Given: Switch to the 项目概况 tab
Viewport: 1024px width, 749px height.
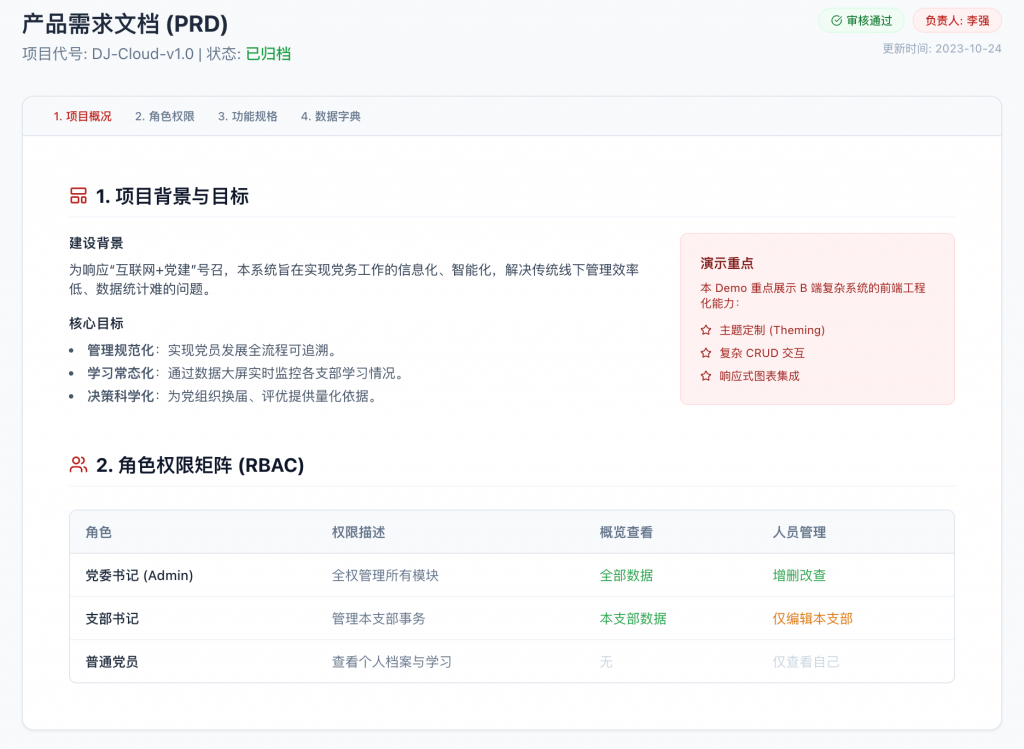Looking at the screenshot, I should 82,116.
